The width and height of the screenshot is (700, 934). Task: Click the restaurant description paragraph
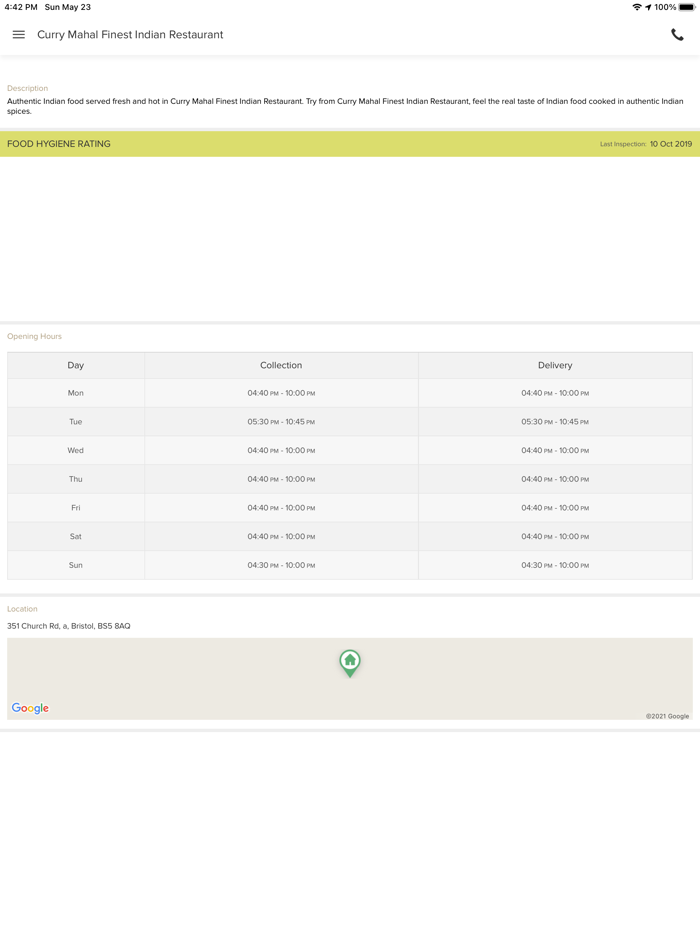pyautogui.click(x=345, y=106)
